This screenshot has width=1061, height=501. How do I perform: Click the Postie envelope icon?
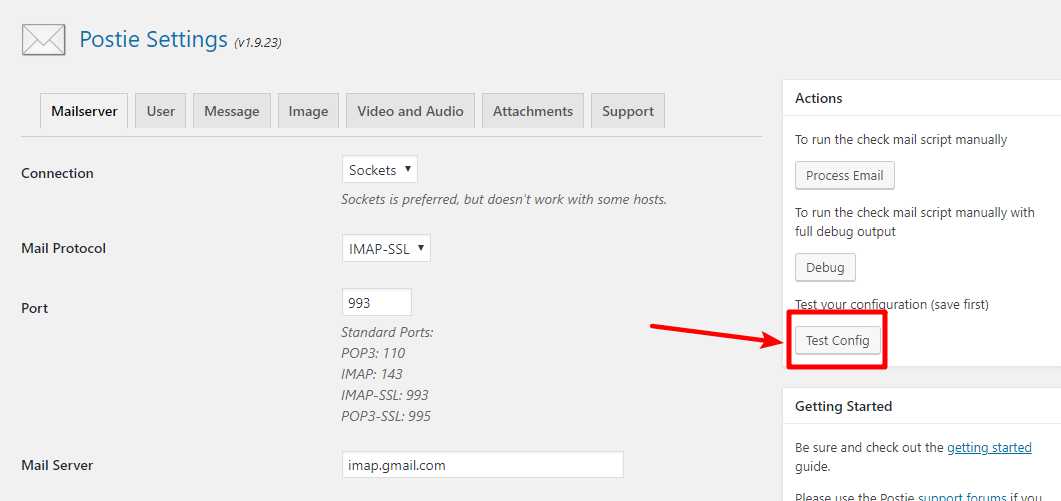pyautogui.click(x=43, y=39)
